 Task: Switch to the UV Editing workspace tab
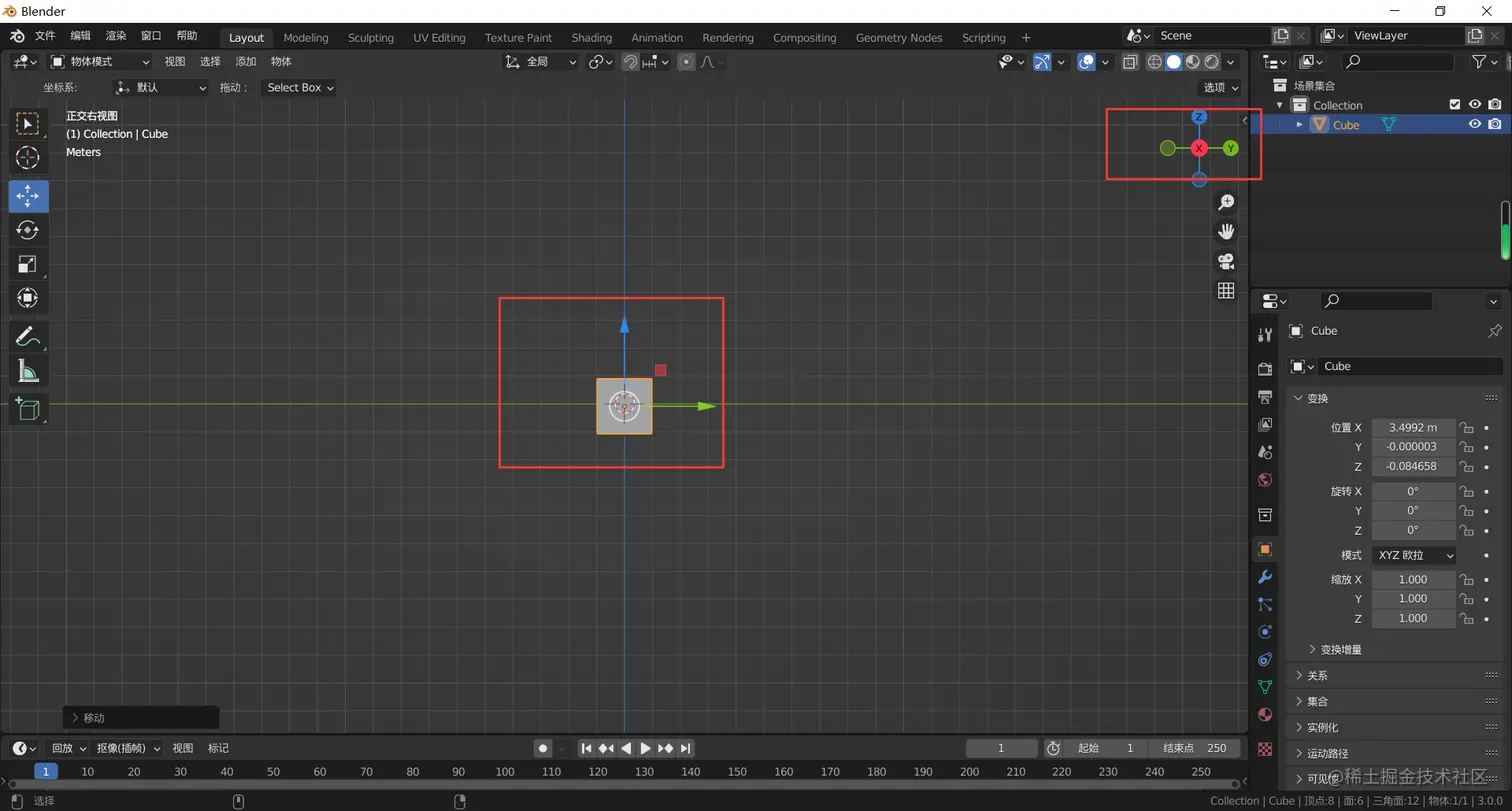440,38
